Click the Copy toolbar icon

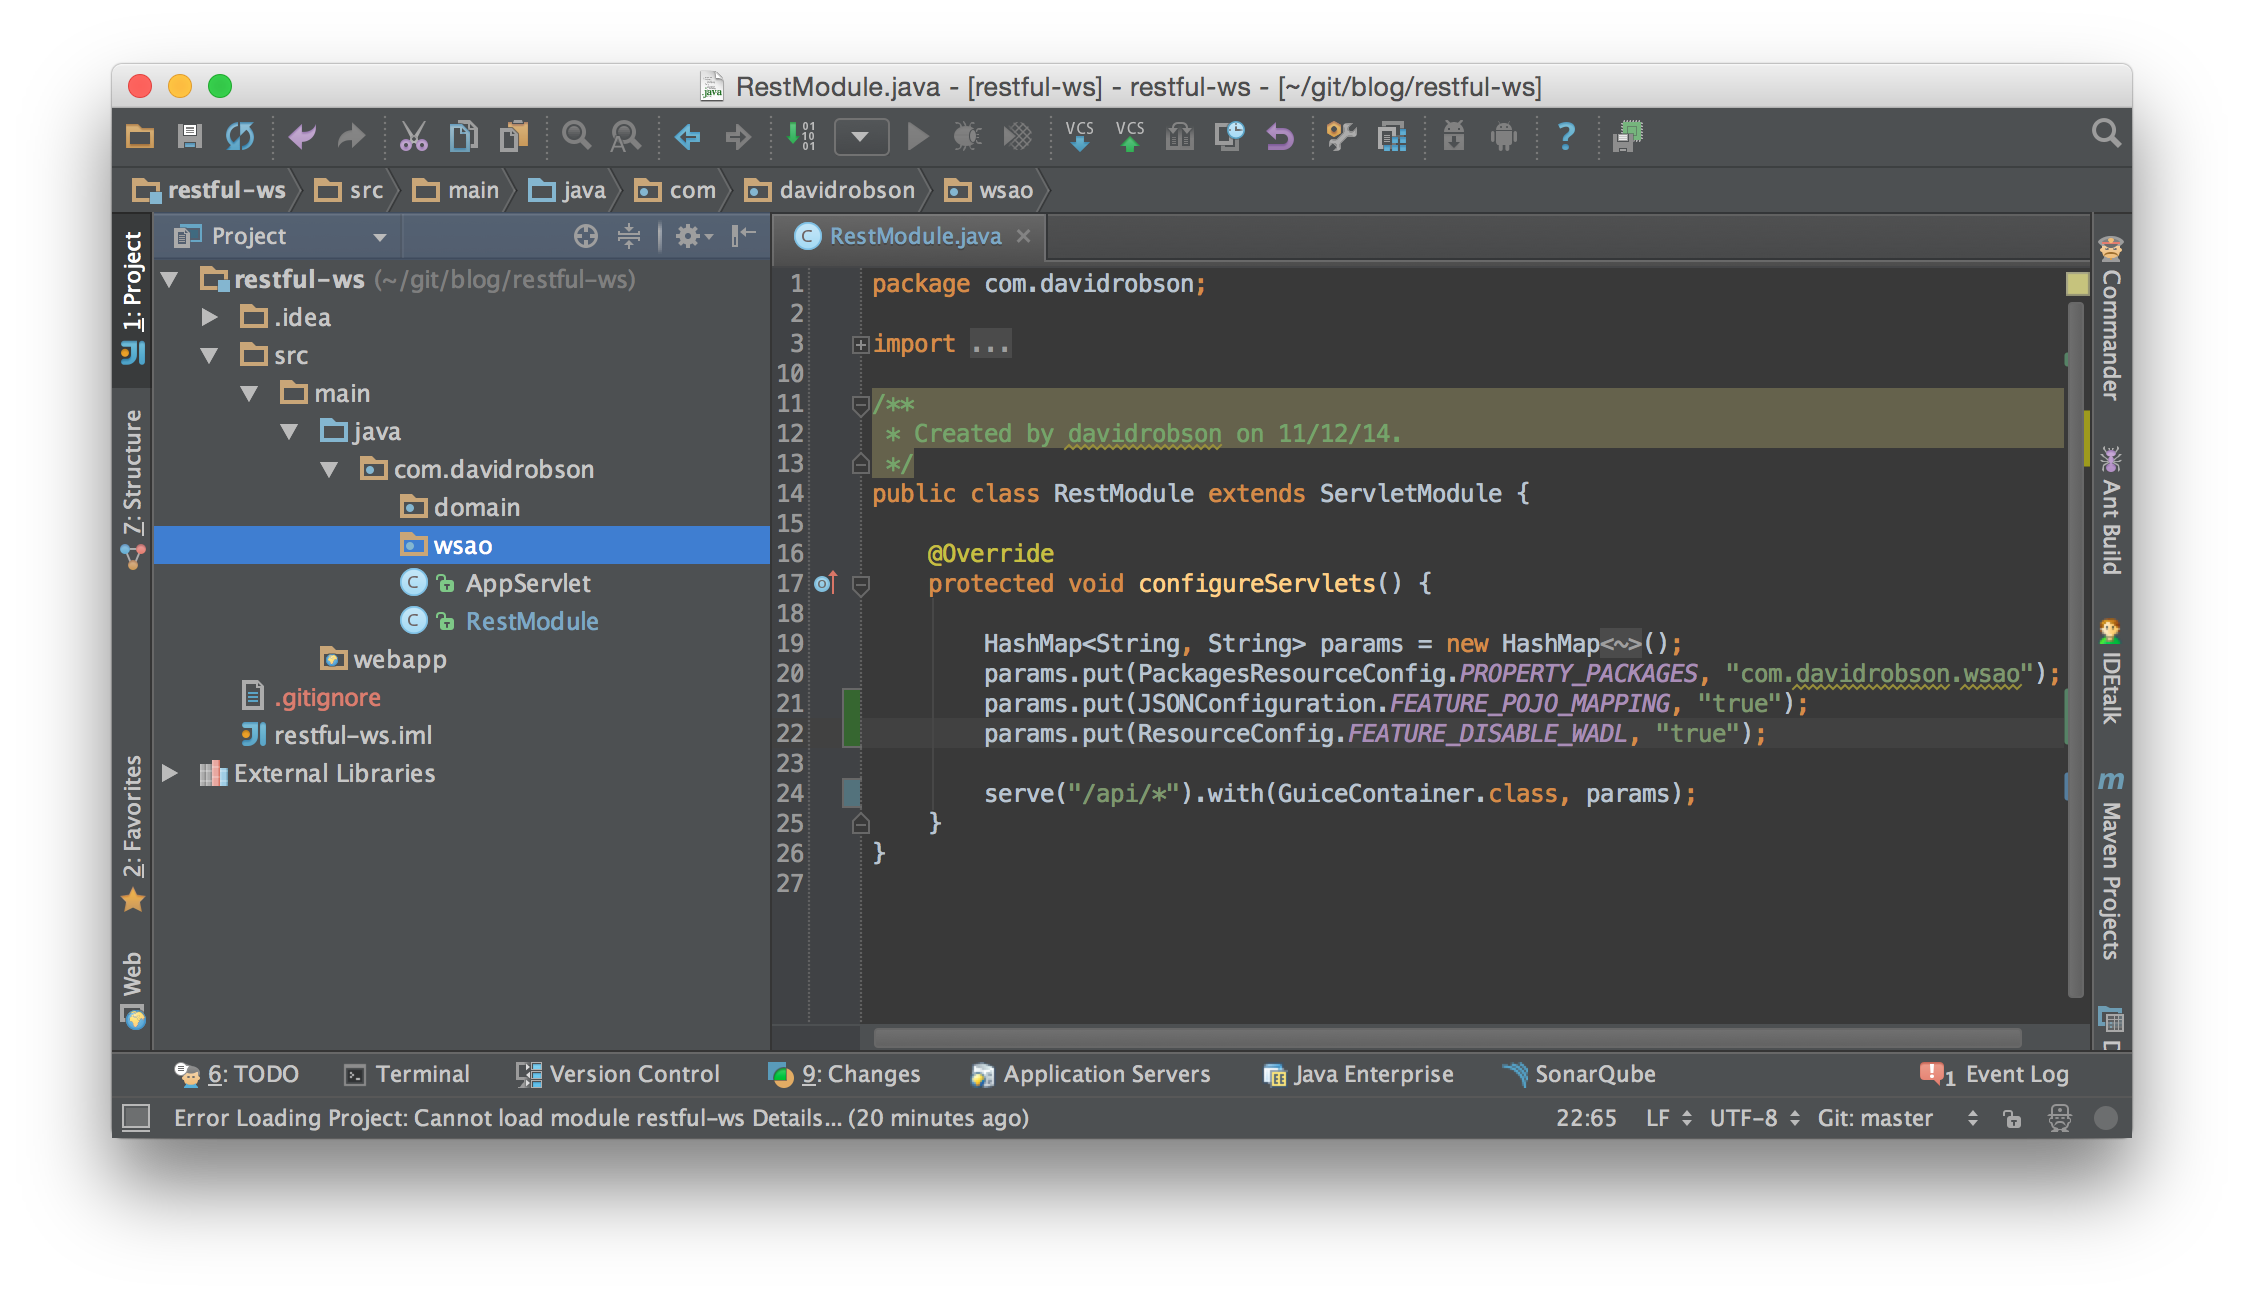tap(463, 136)
